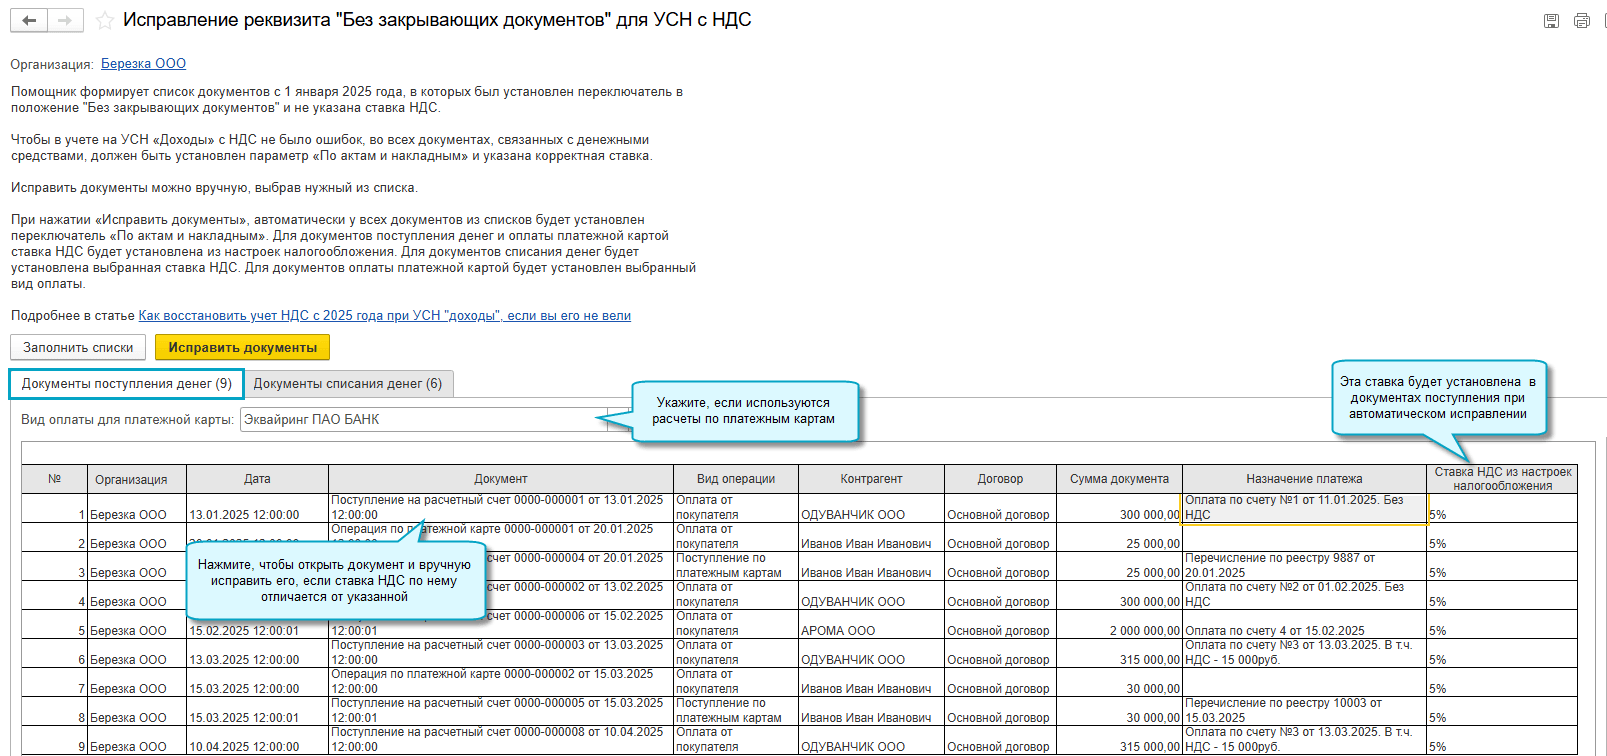Image resolution: width=1607 pixels, height=756 pixels.
Task: Switch to Документы поступления денег tab
Action: [x=126, y=384]
